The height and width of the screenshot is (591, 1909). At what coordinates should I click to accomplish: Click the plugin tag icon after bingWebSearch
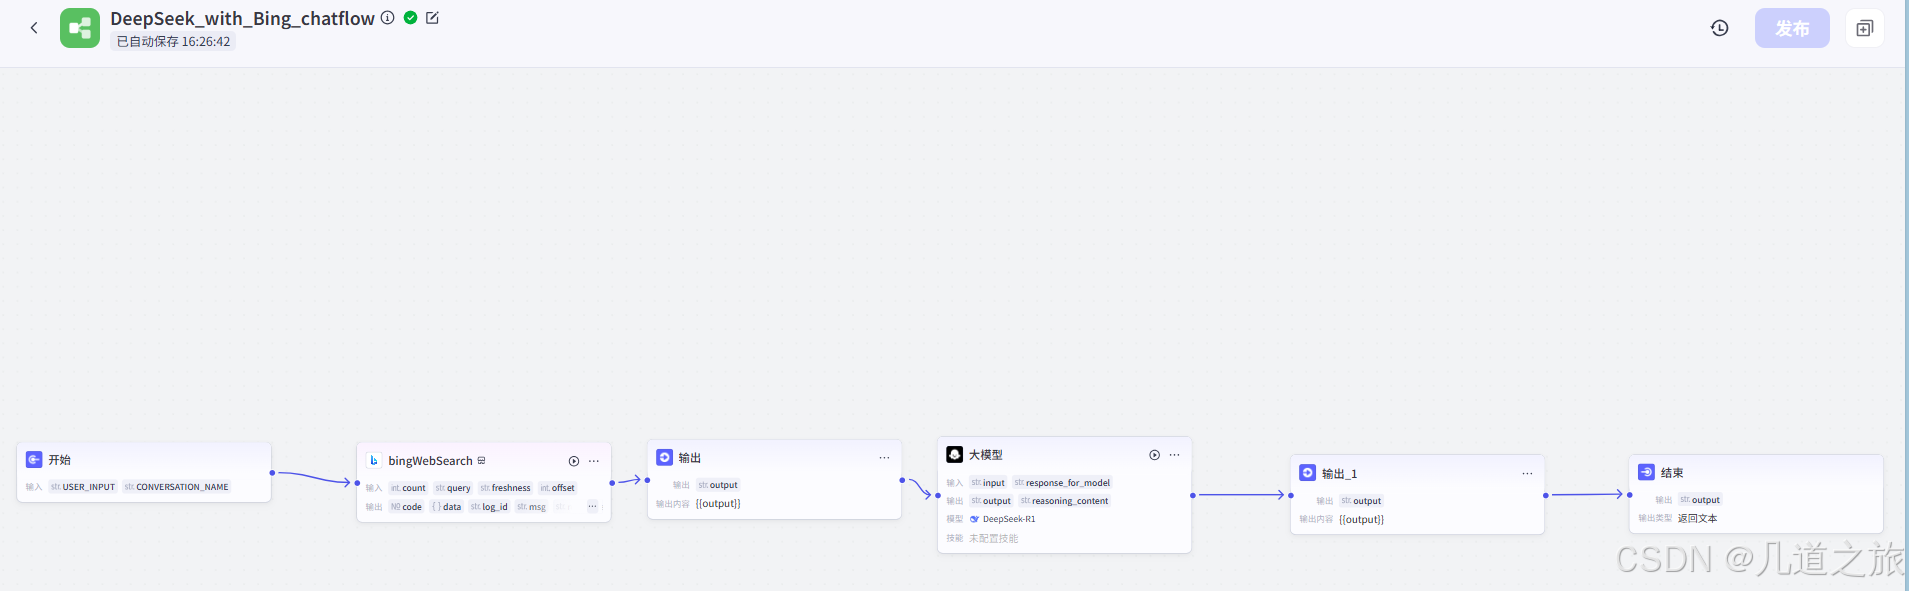click(481, 461)
